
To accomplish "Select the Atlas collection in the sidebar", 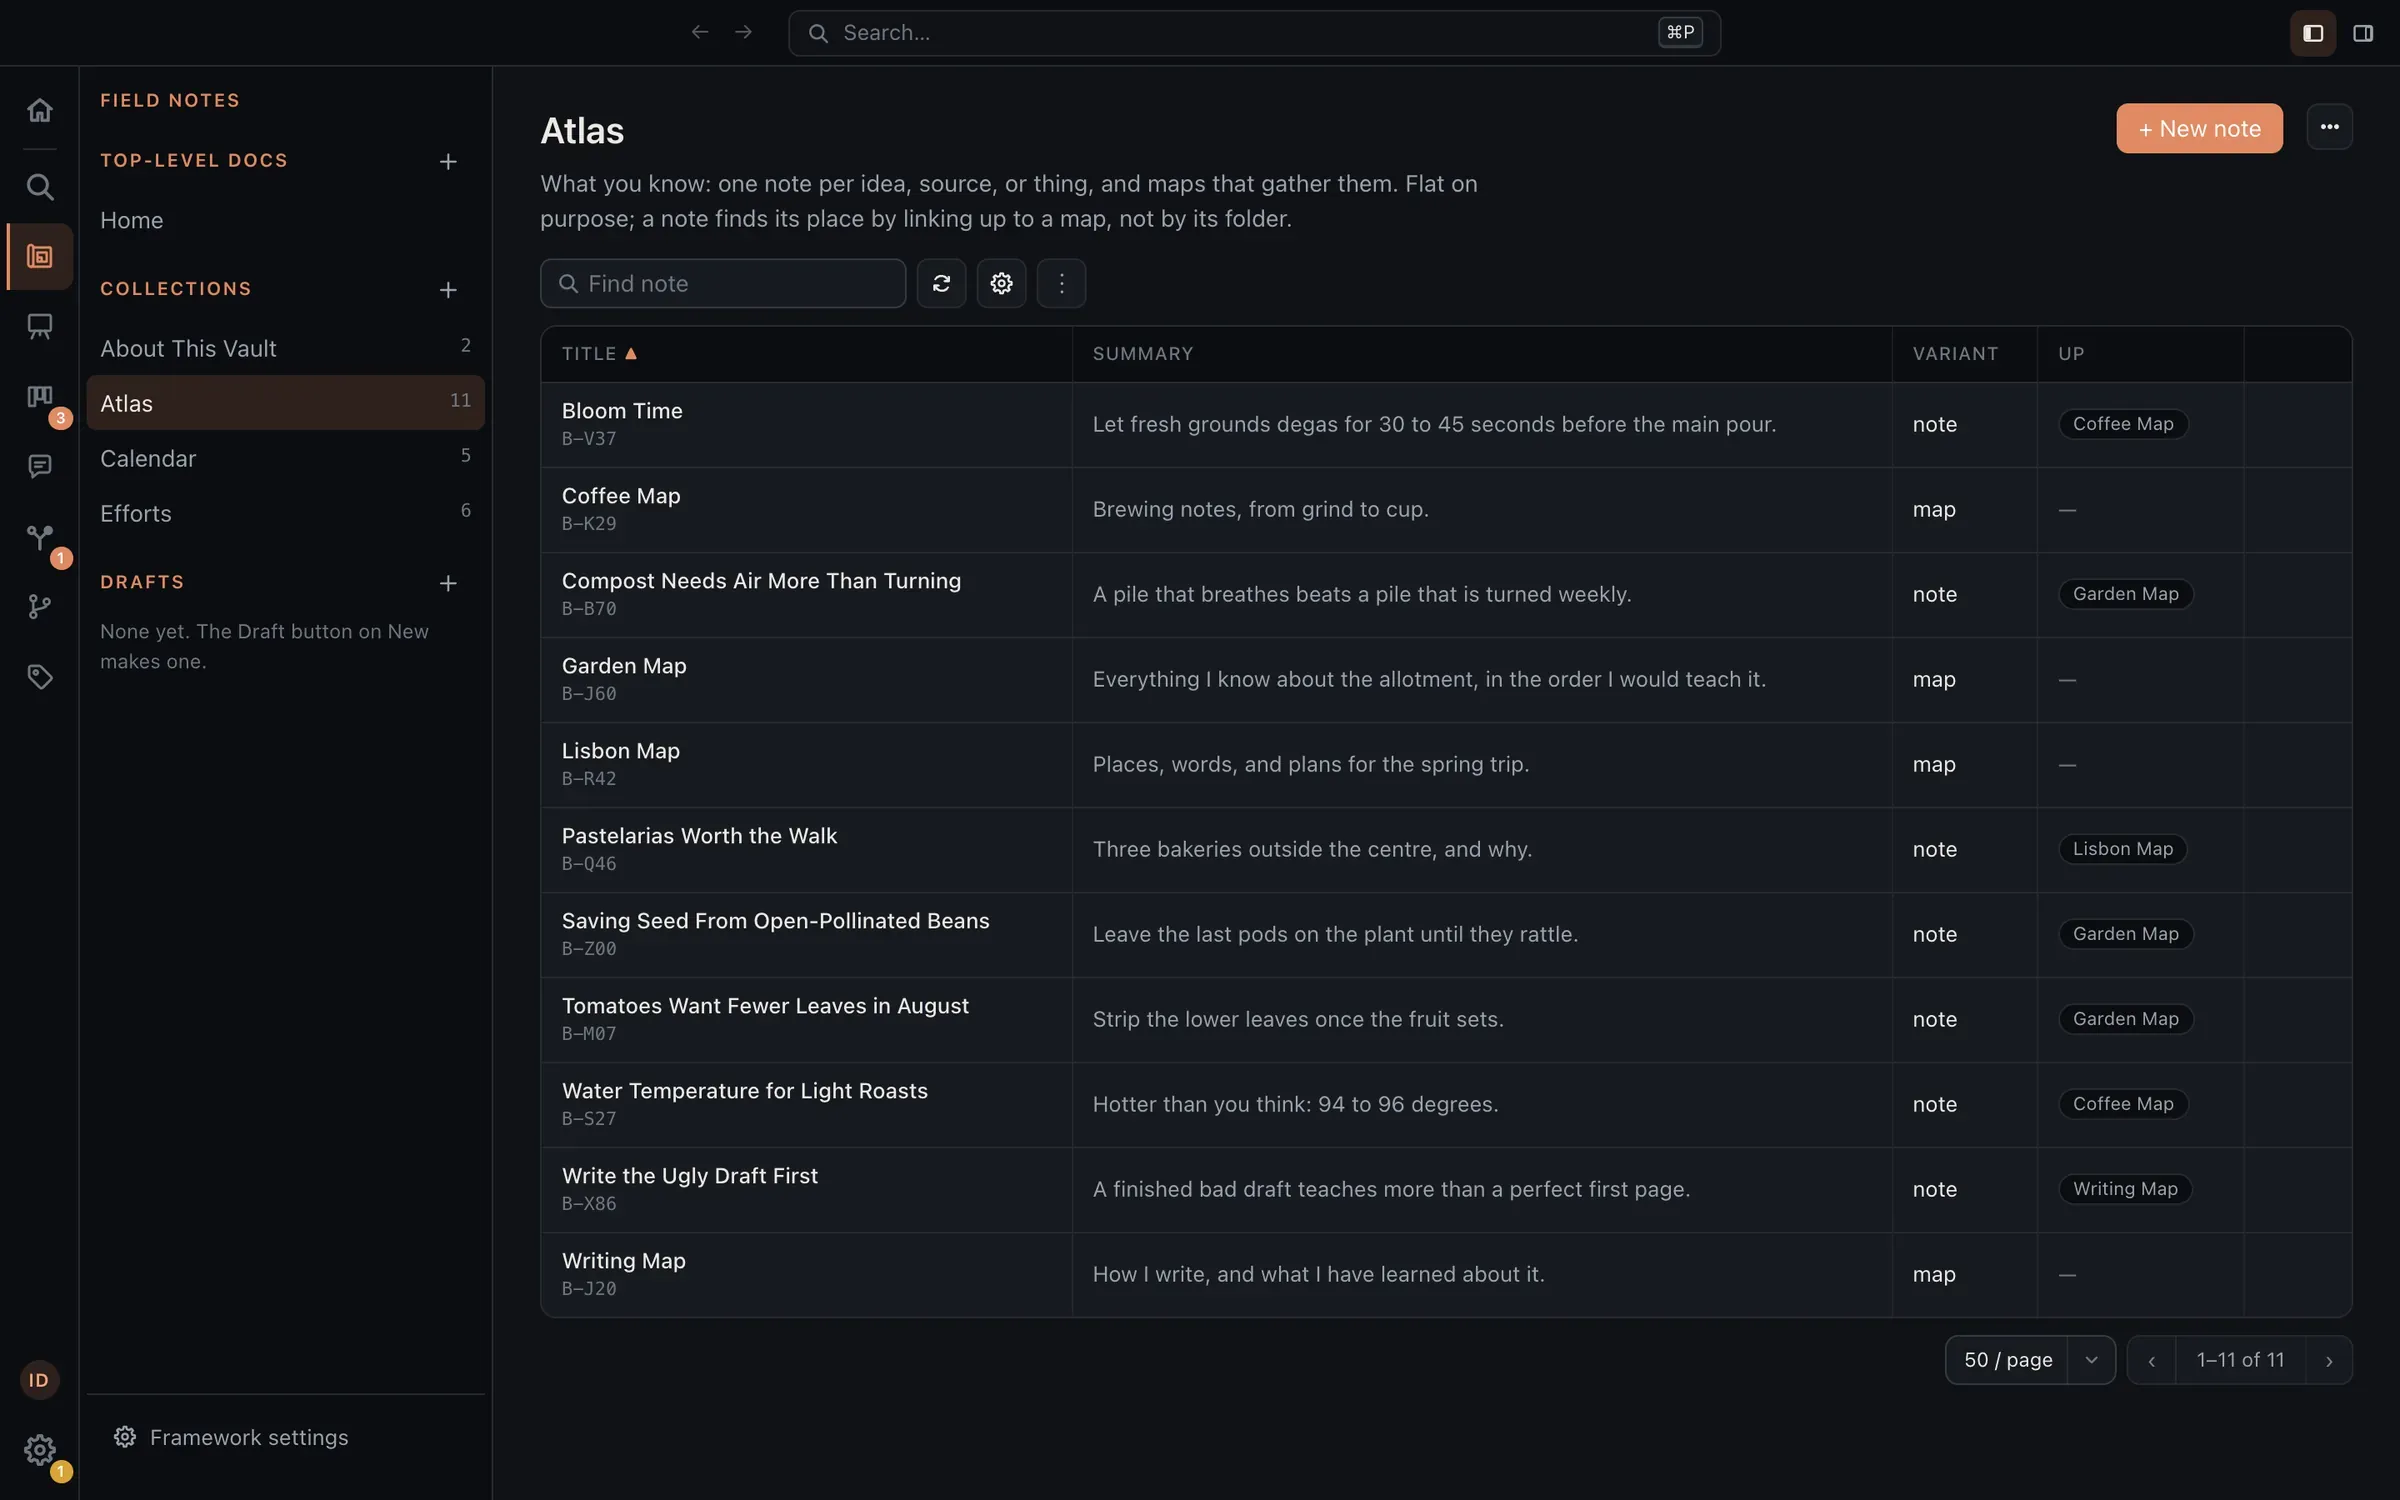I will tap(285, 403).
